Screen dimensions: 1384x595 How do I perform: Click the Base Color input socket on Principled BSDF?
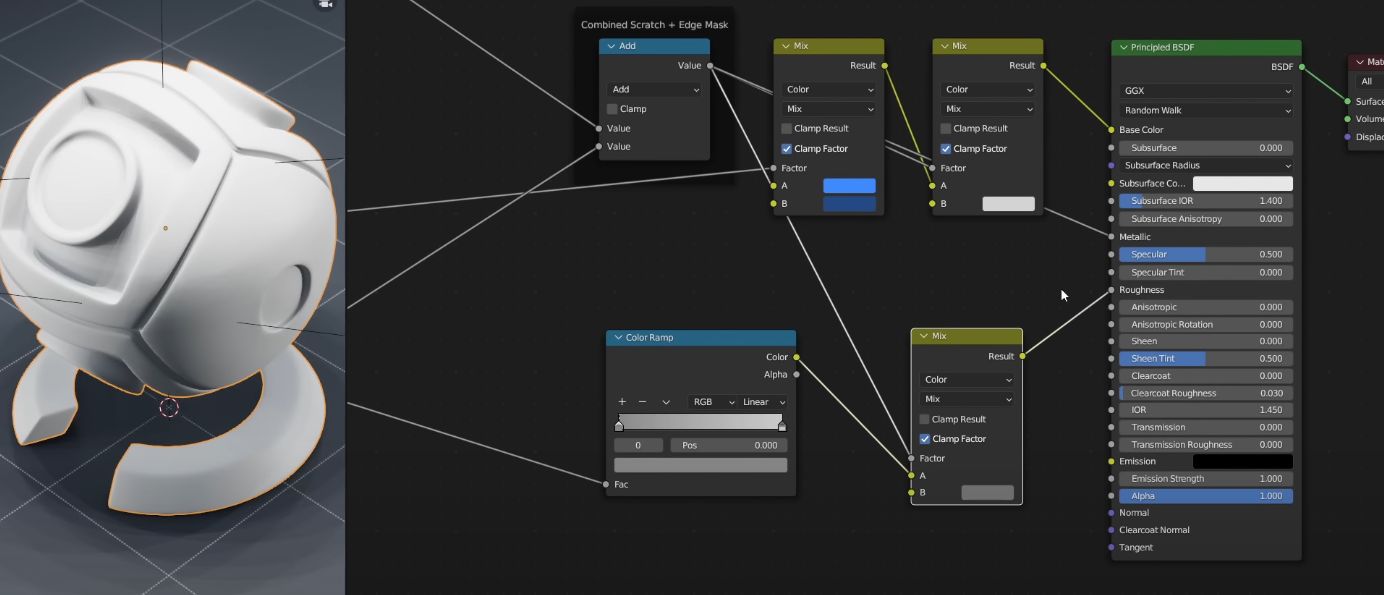[1111, 130]
